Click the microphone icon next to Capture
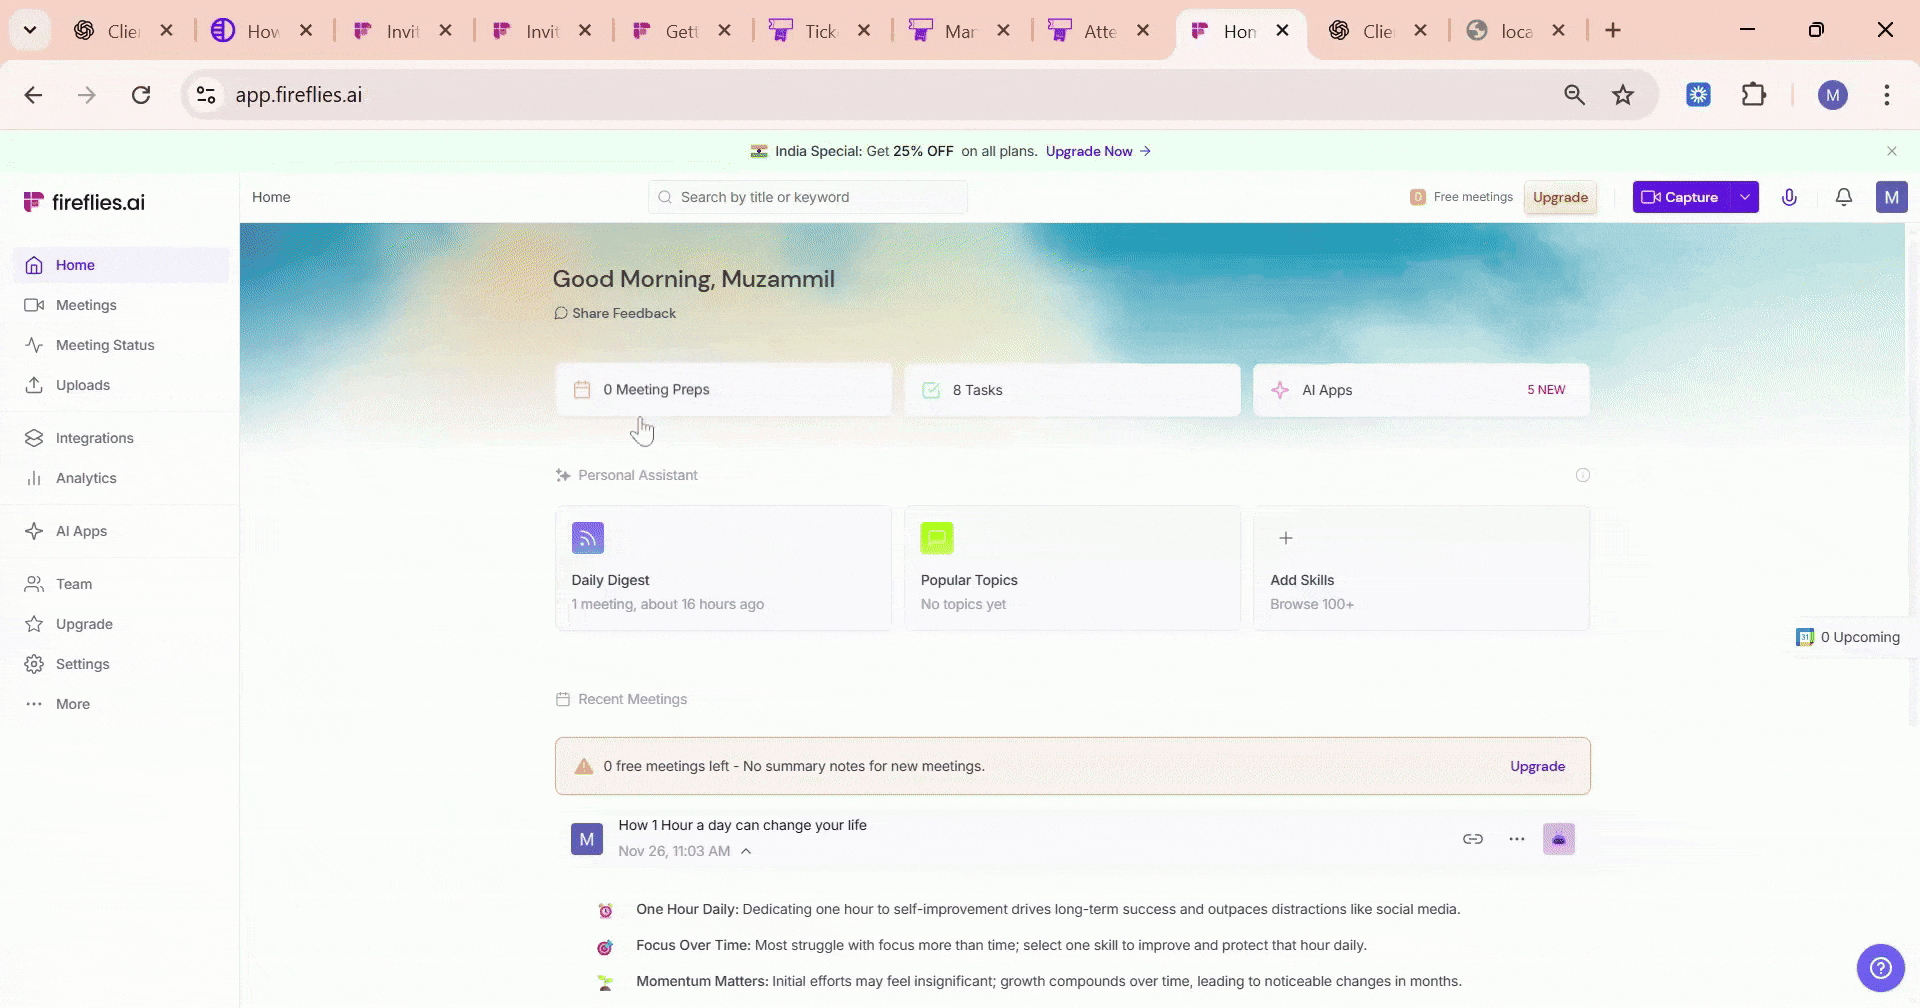Viewport: 1920px width, 1008px height. pos(1789,197)
